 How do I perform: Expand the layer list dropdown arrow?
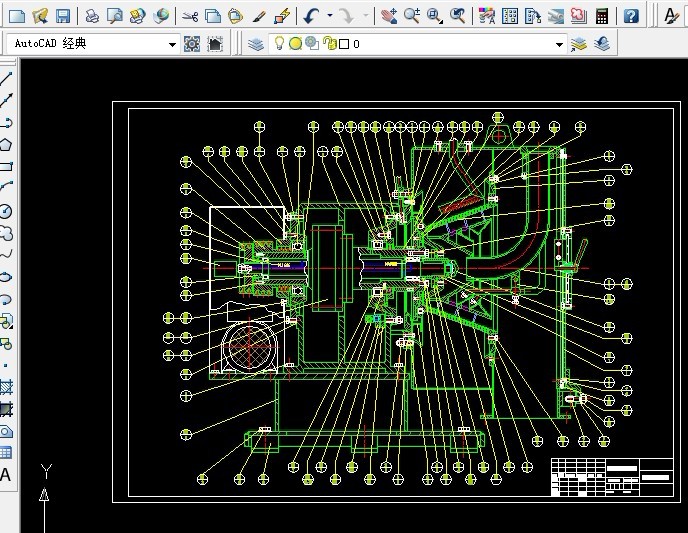coord(559,44)
